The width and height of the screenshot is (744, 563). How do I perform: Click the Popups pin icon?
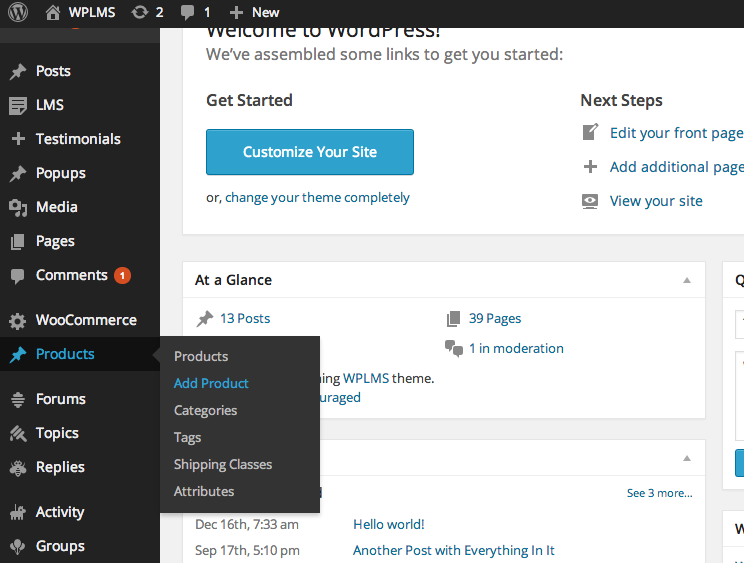tap(18, 174)
